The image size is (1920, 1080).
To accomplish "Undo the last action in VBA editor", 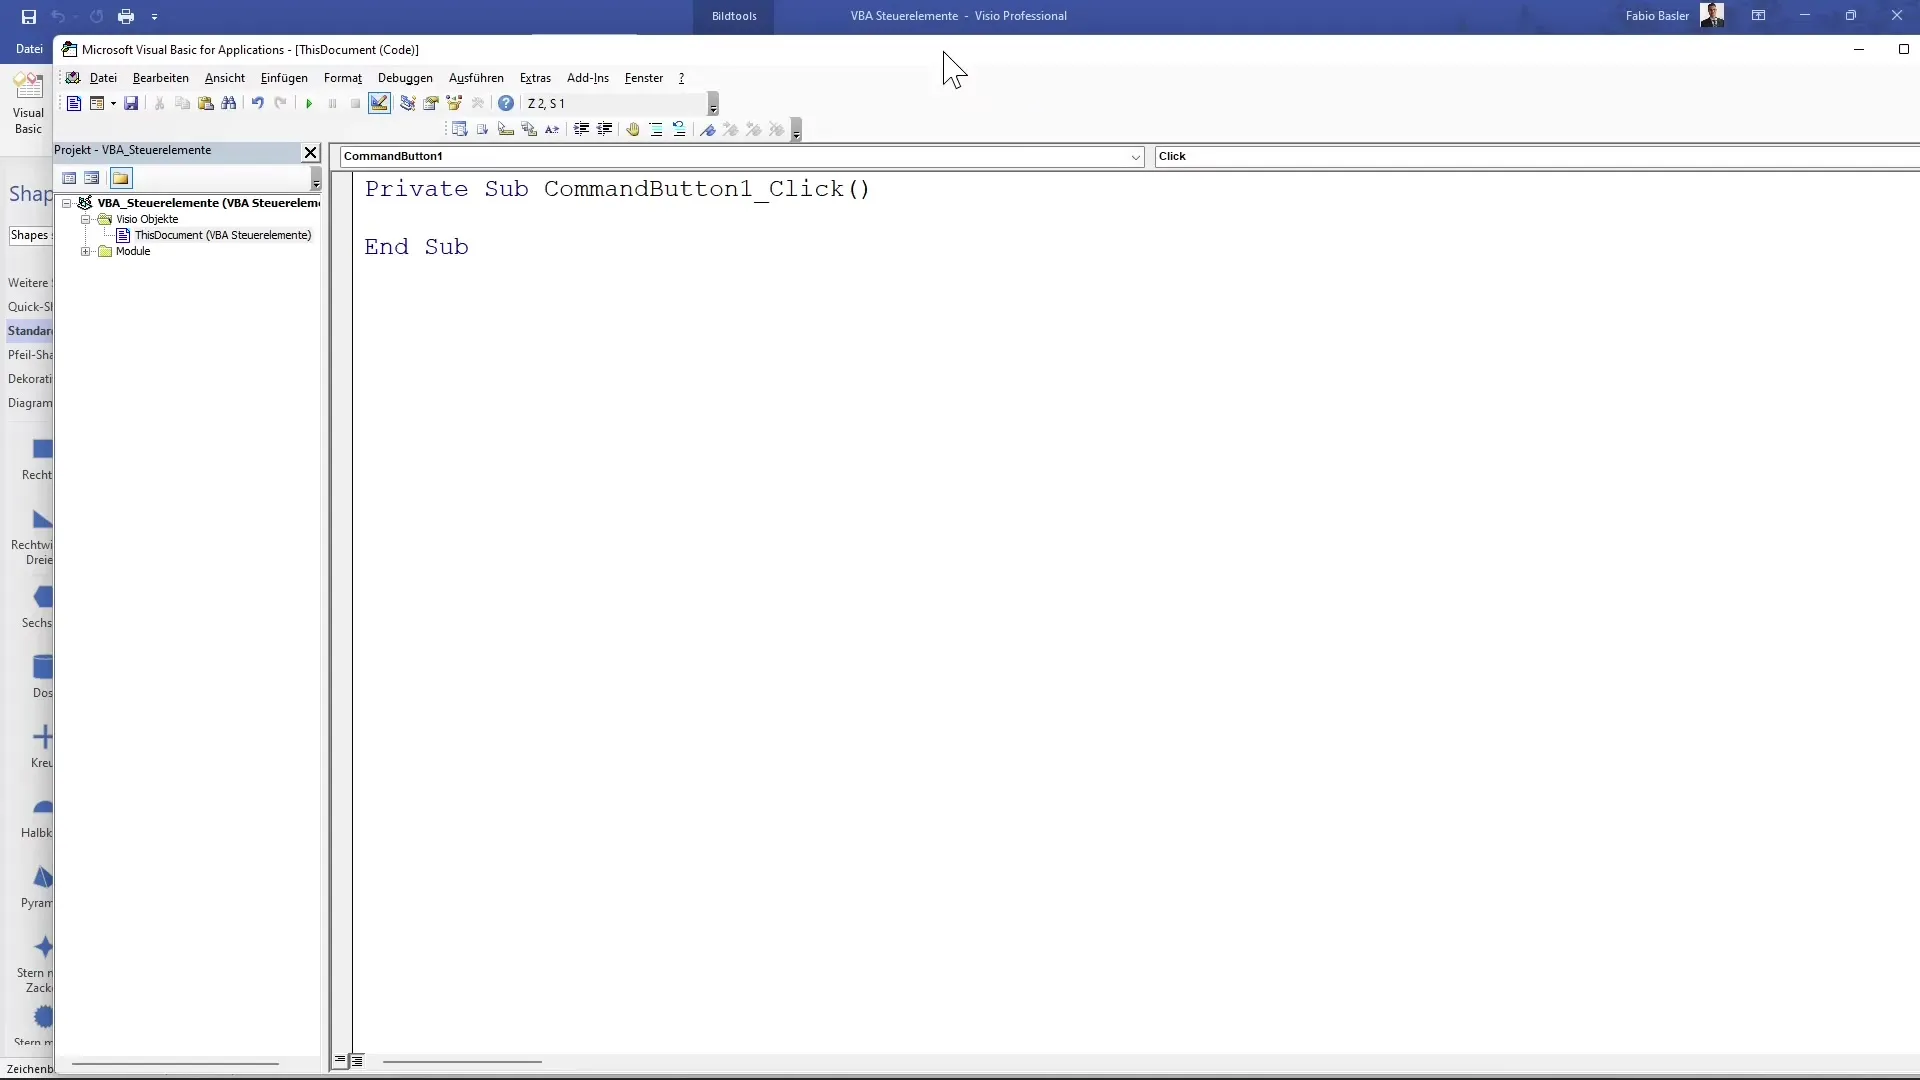I will pyautogui.click(x=258, y=103).
